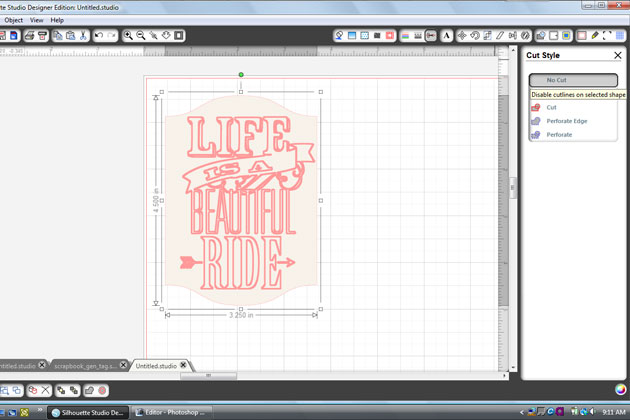Image resolution: width=630 pixels, height=420 pixels.
Task: Close the Cut Style panel
Action: coord(617,56)
